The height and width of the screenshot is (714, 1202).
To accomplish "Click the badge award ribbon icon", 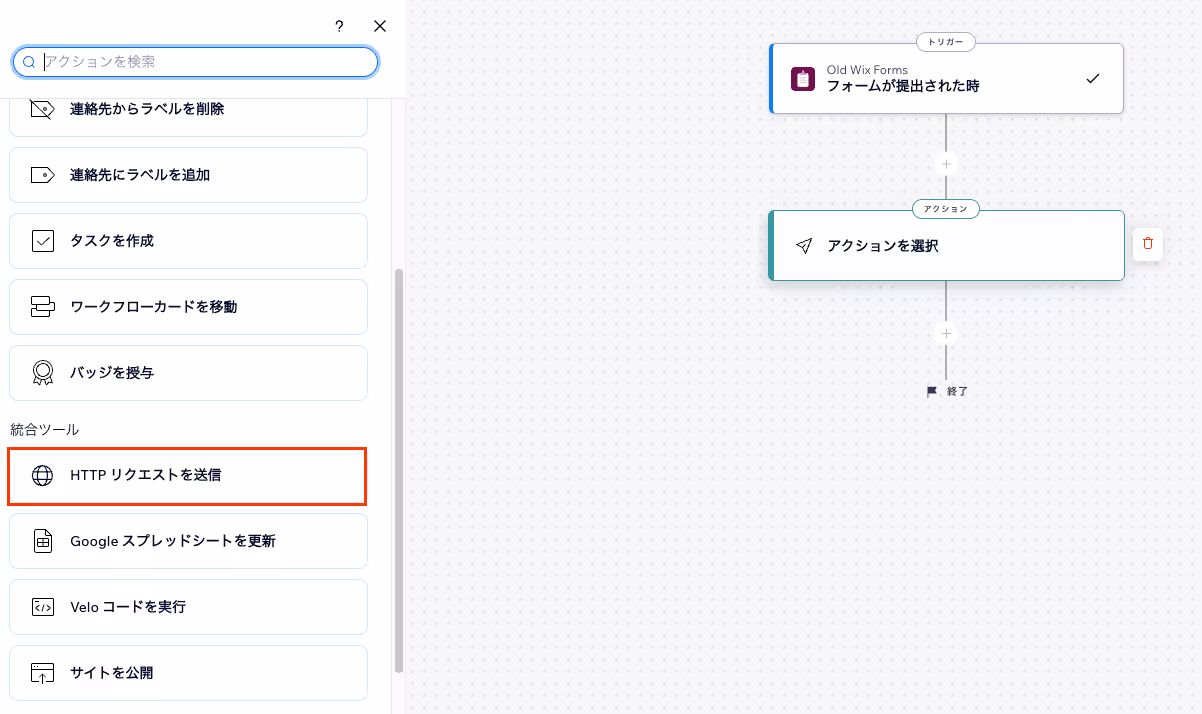I will coord(42,373).
